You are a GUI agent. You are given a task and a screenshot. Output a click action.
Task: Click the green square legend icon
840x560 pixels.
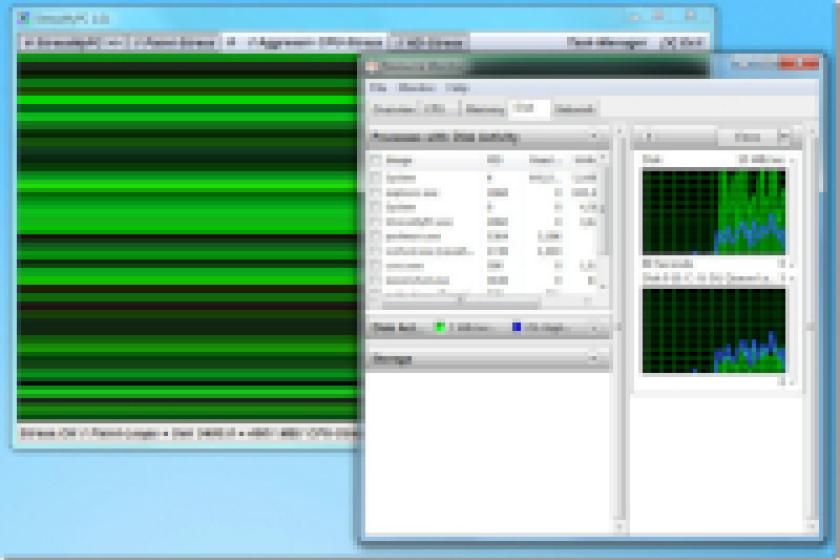pyautogui.click(x=440, y=327)
